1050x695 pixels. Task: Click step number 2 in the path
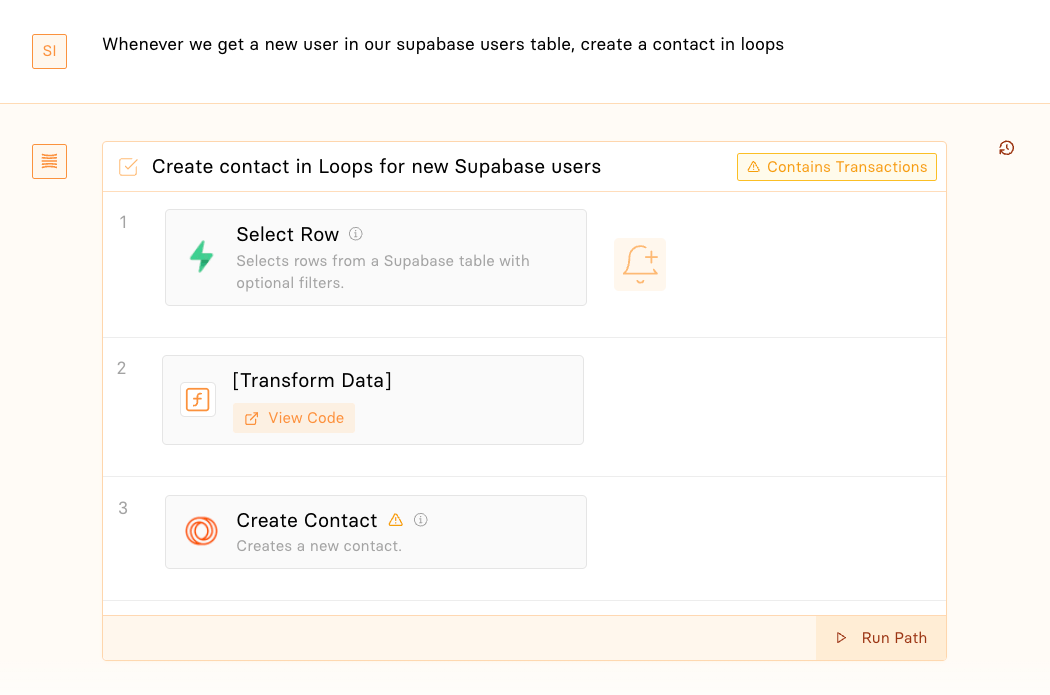(x=122, y=368)
